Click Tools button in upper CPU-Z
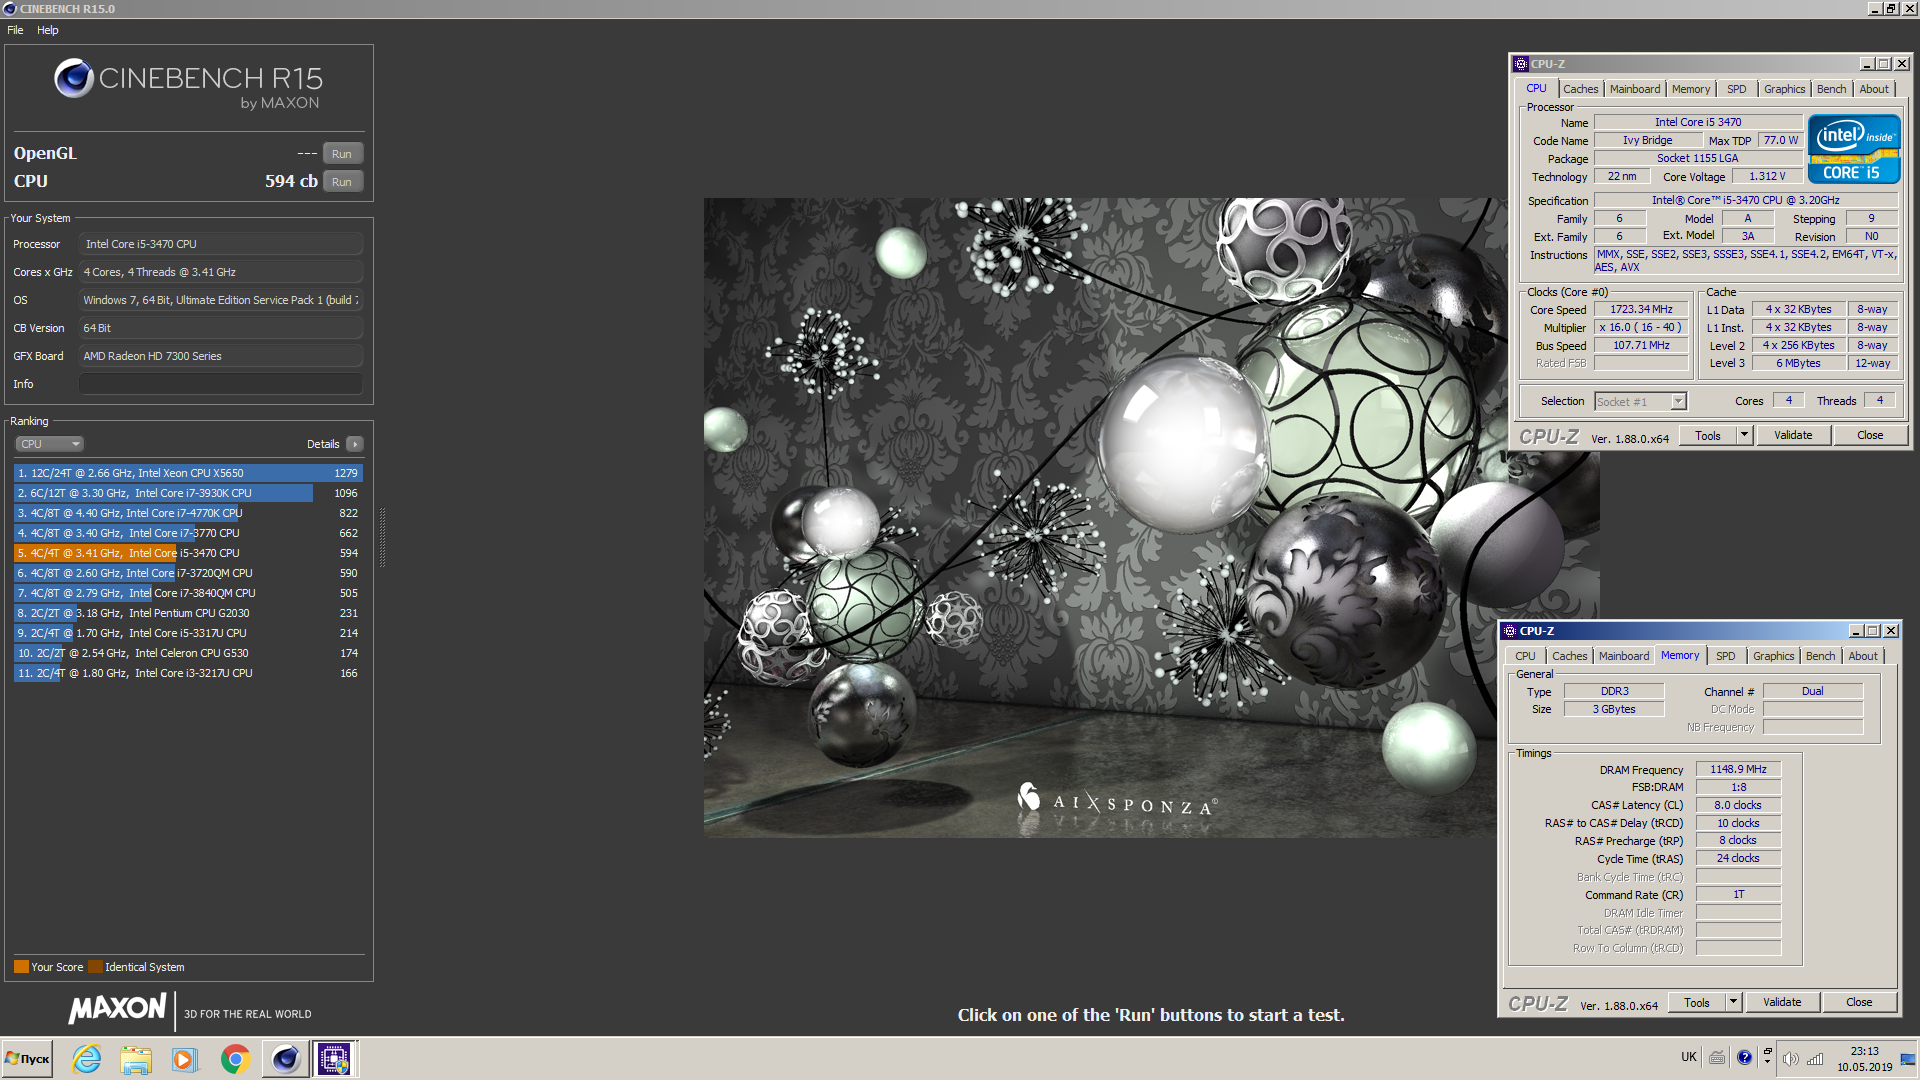1920x1080 pixels. 1708,436
